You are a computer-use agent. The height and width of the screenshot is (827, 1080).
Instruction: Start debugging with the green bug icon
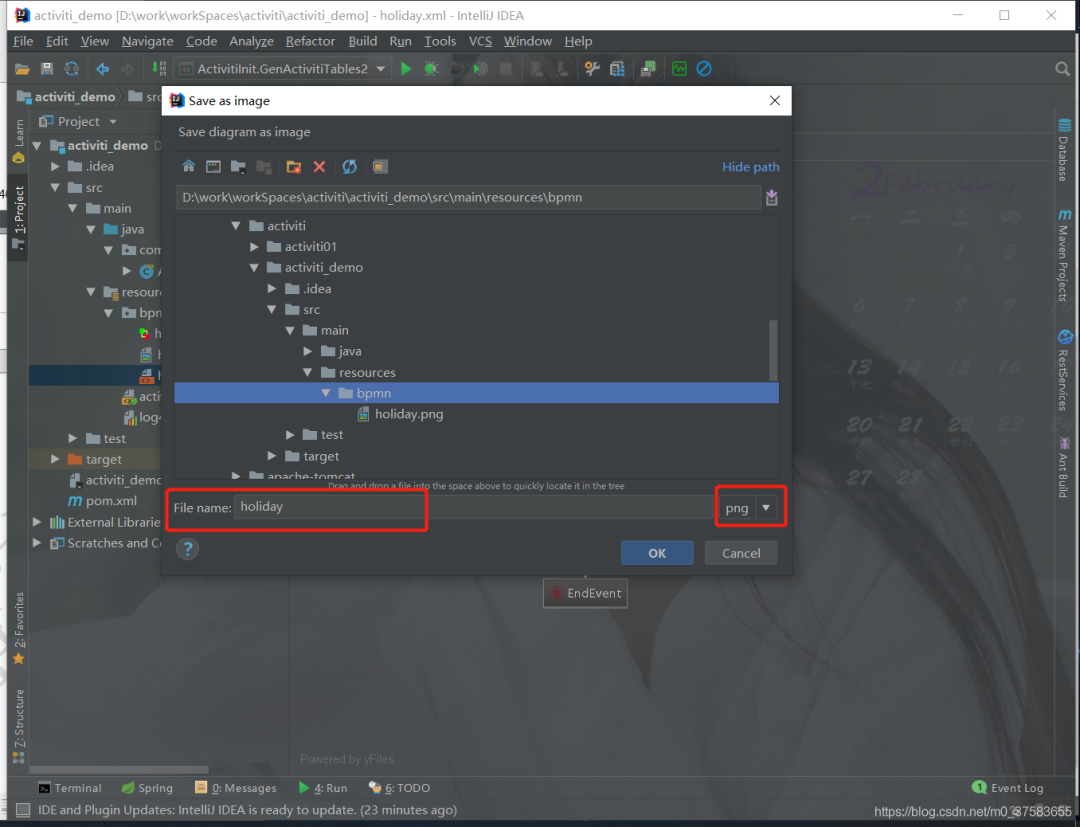[431, 69]
